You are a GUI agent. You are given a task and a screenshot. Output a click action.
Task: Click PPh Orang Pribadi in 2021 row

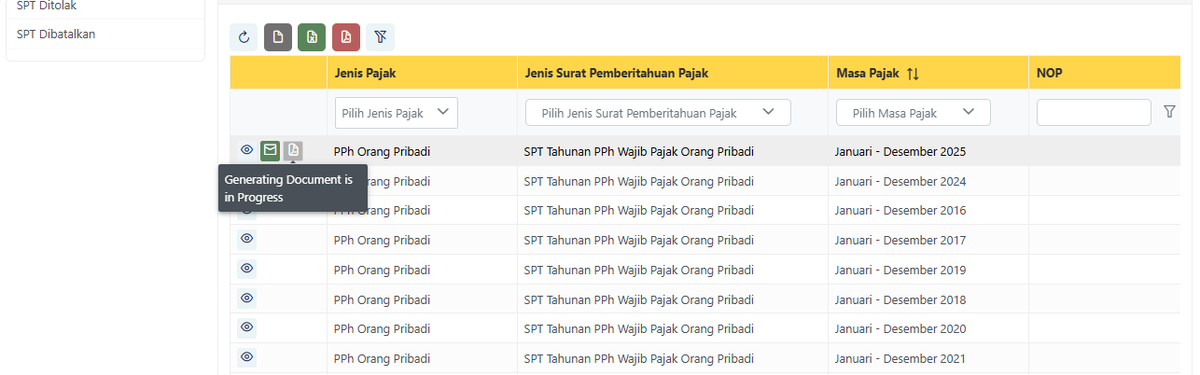pos(382,359)
